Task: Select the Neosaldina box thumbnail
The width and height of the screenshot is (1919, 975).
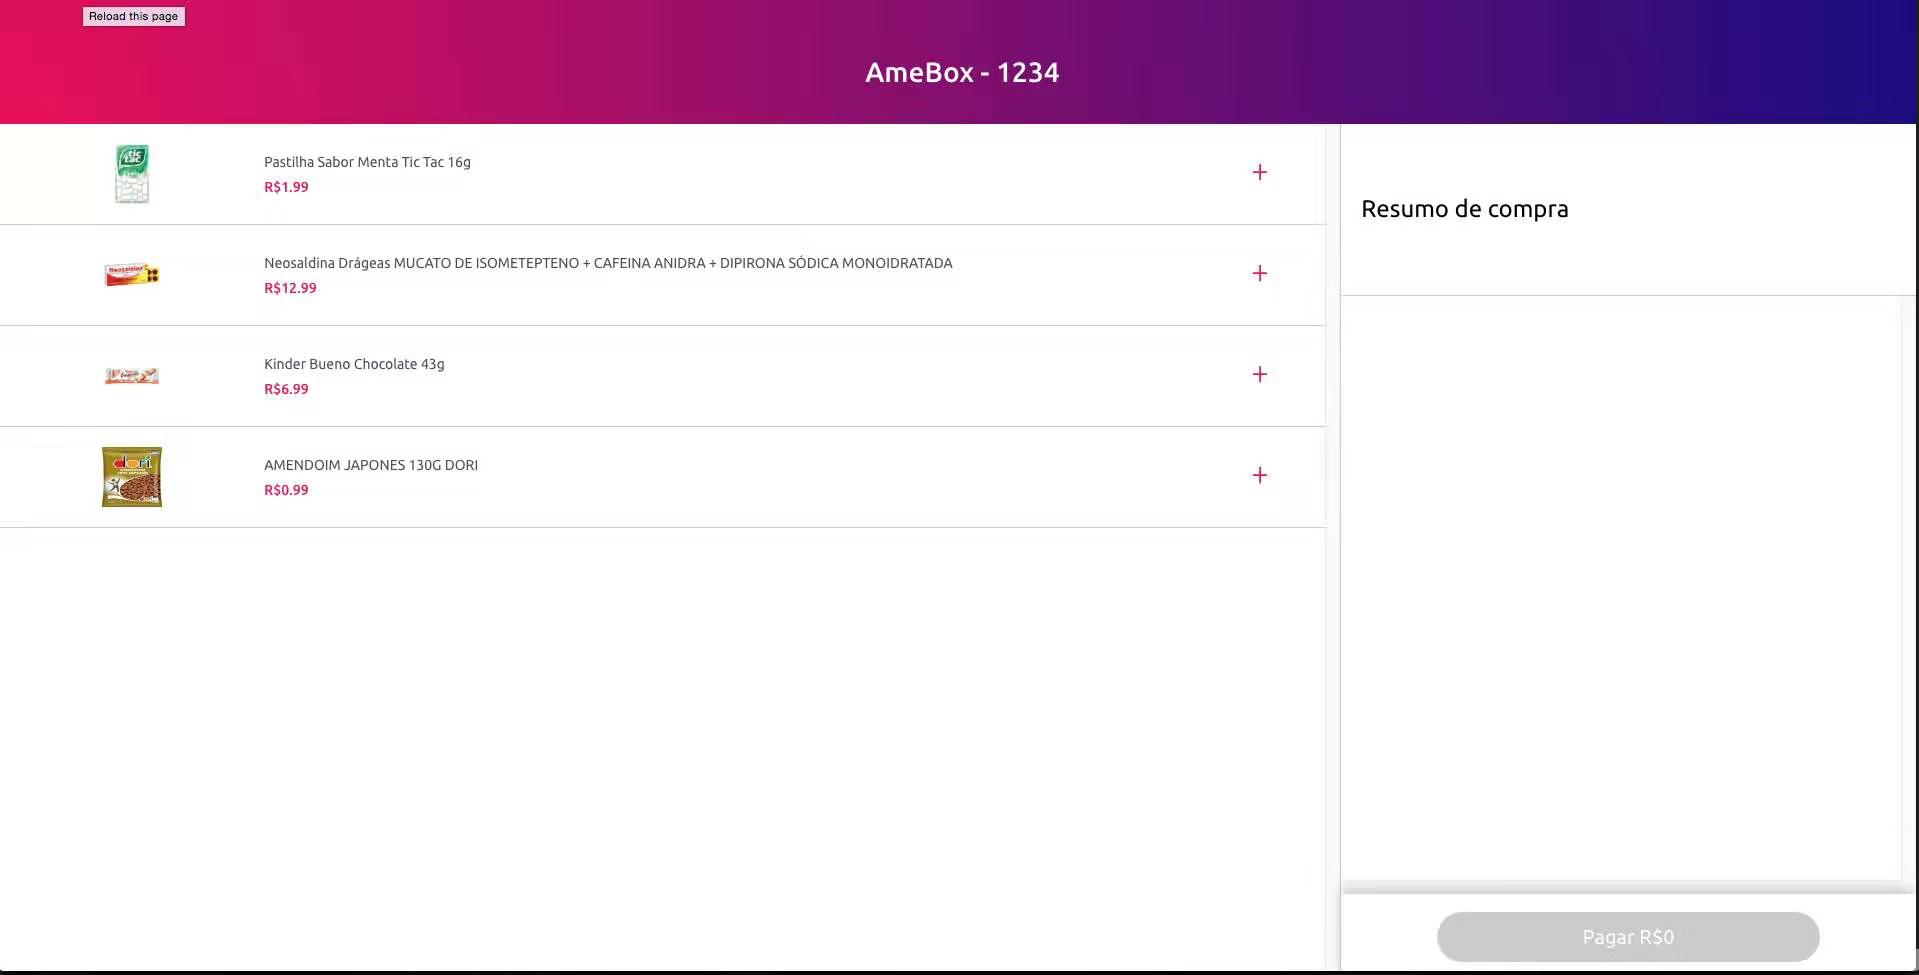Action: (132, 275)
